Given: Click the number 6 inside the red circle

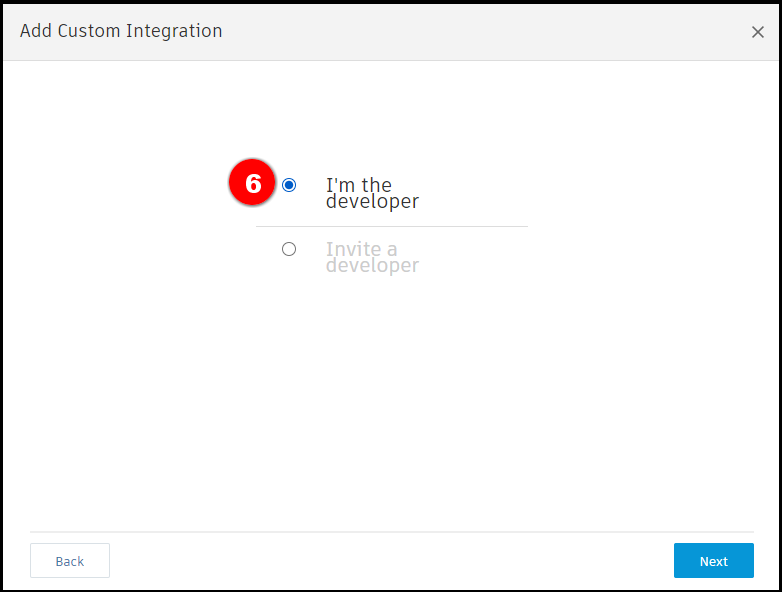Looking at the screenshot, I should (253, 184).
